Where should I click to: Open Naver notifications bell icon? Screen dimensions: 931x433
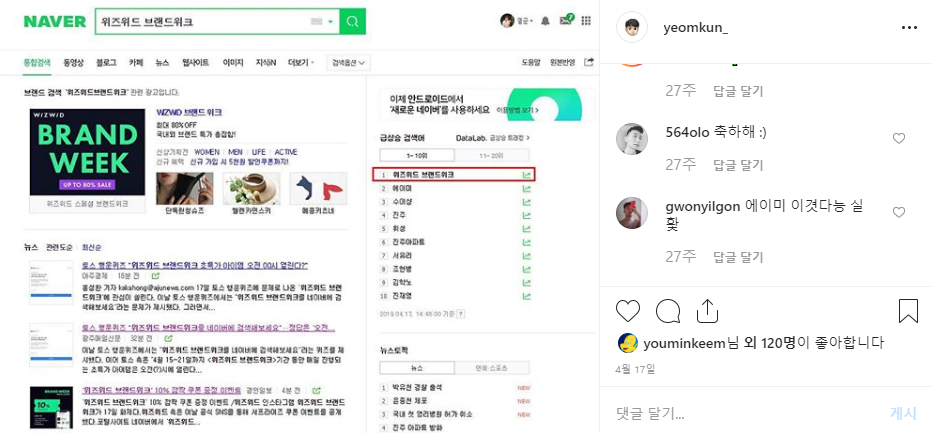coord(545,21)
